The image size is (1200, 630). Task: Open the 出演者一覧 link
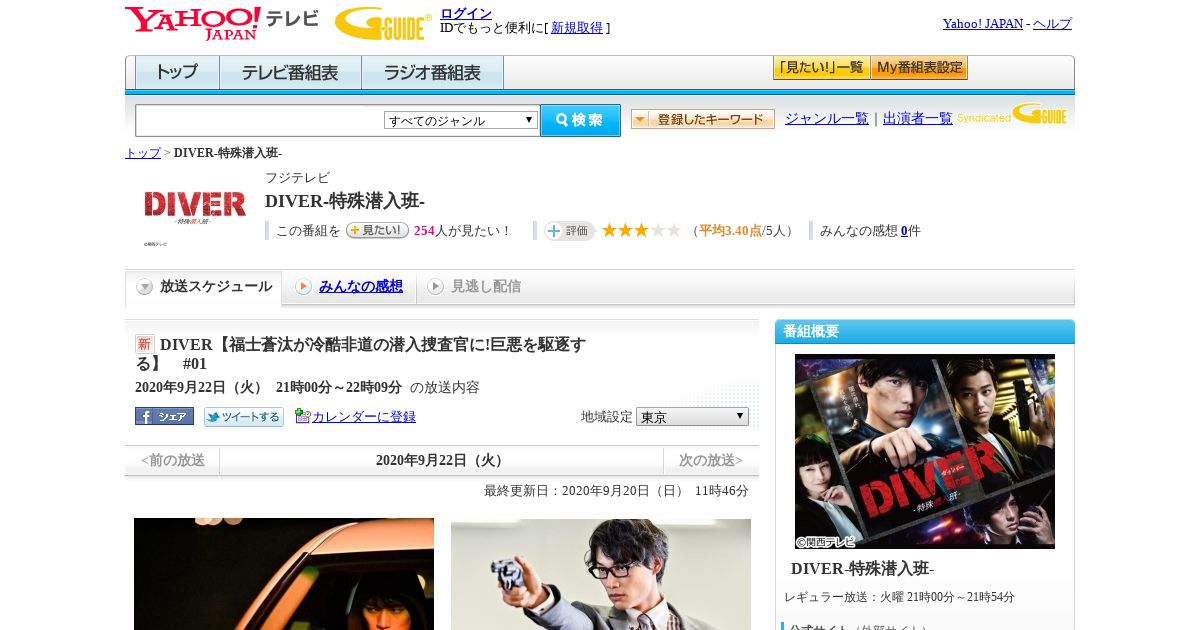coord(917,118)
